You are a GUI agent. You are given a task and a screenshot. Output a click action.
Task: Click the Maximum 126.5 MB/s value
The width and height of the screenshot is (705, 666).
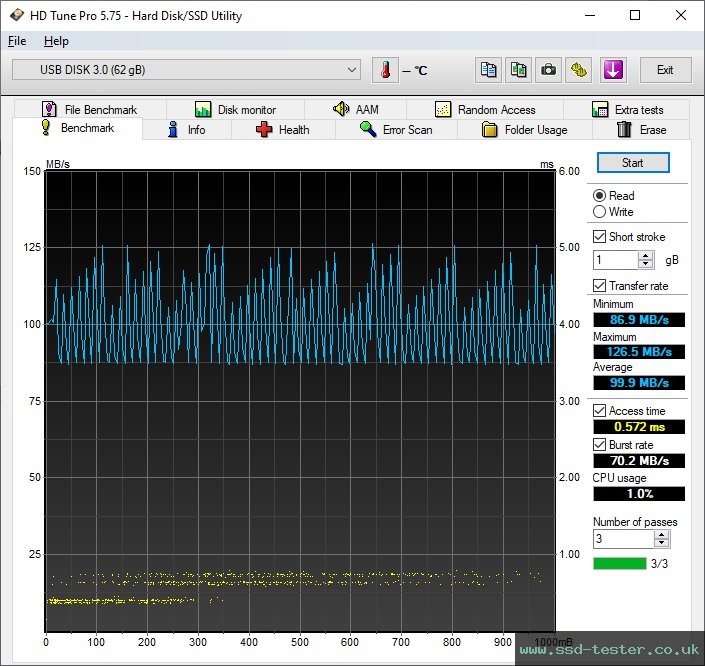[x=639, y=351]
